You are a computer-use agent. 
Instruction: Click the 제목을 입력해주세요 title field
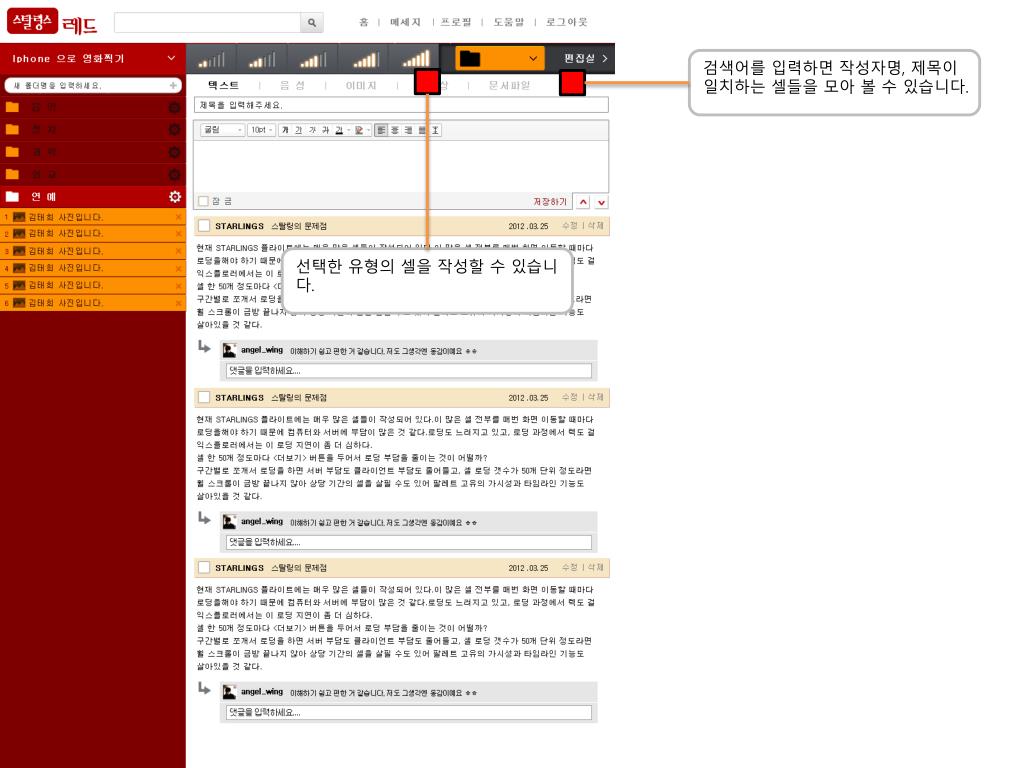pos(401,104)
